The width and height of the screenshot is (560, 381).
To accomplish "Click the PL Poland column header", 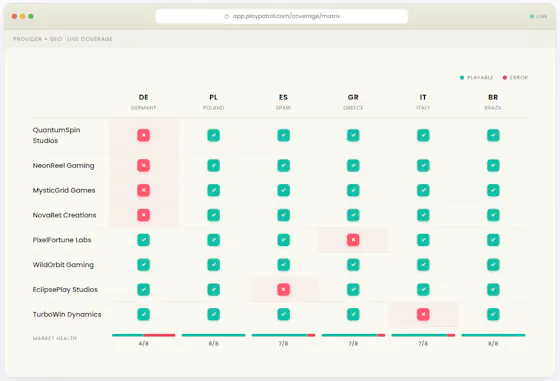I will (214, 102).
